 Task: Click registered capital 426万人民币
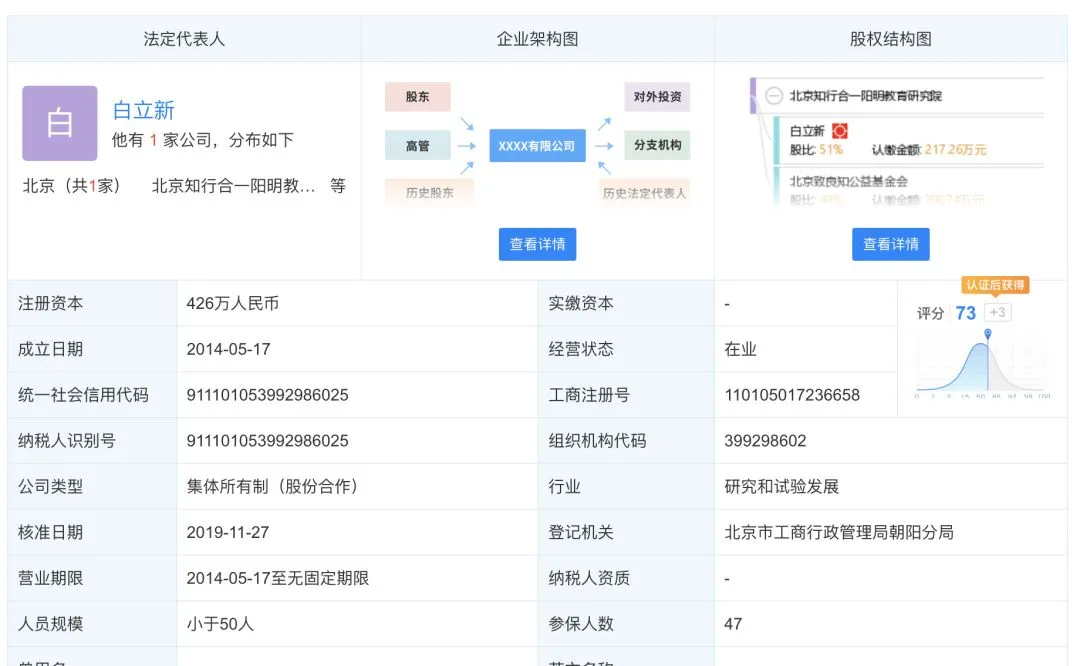coord(232,304)
